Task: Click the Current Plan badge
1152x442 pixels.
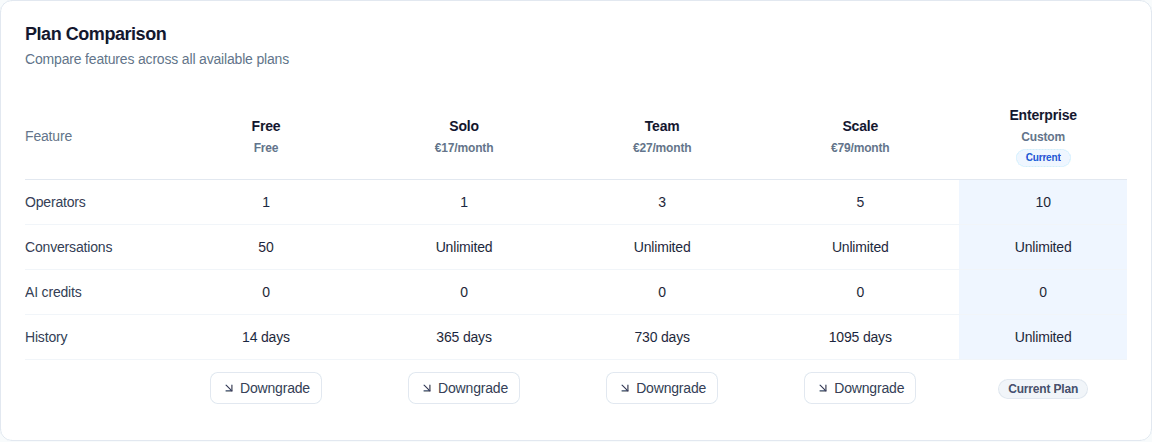Action: tap(1043, 389)
